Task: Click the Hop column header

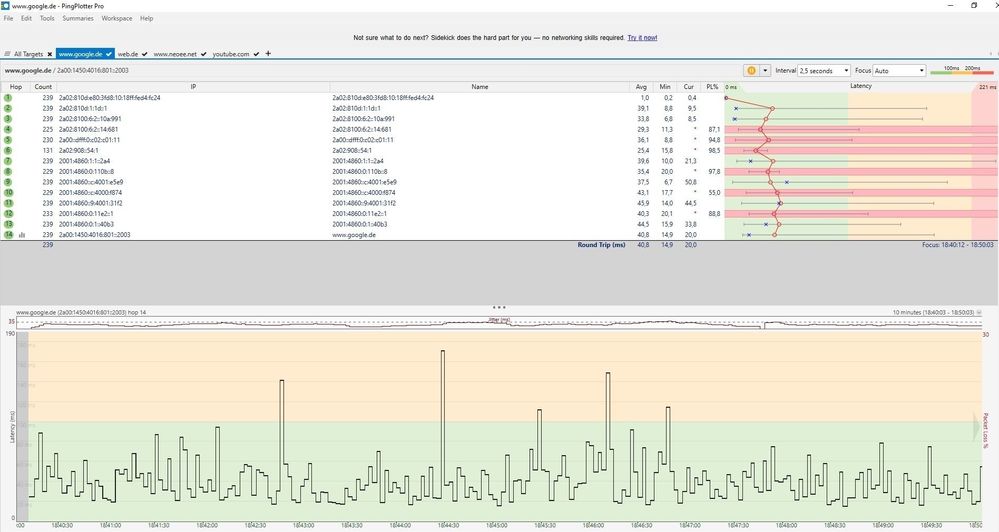Action: pos(16,87)
